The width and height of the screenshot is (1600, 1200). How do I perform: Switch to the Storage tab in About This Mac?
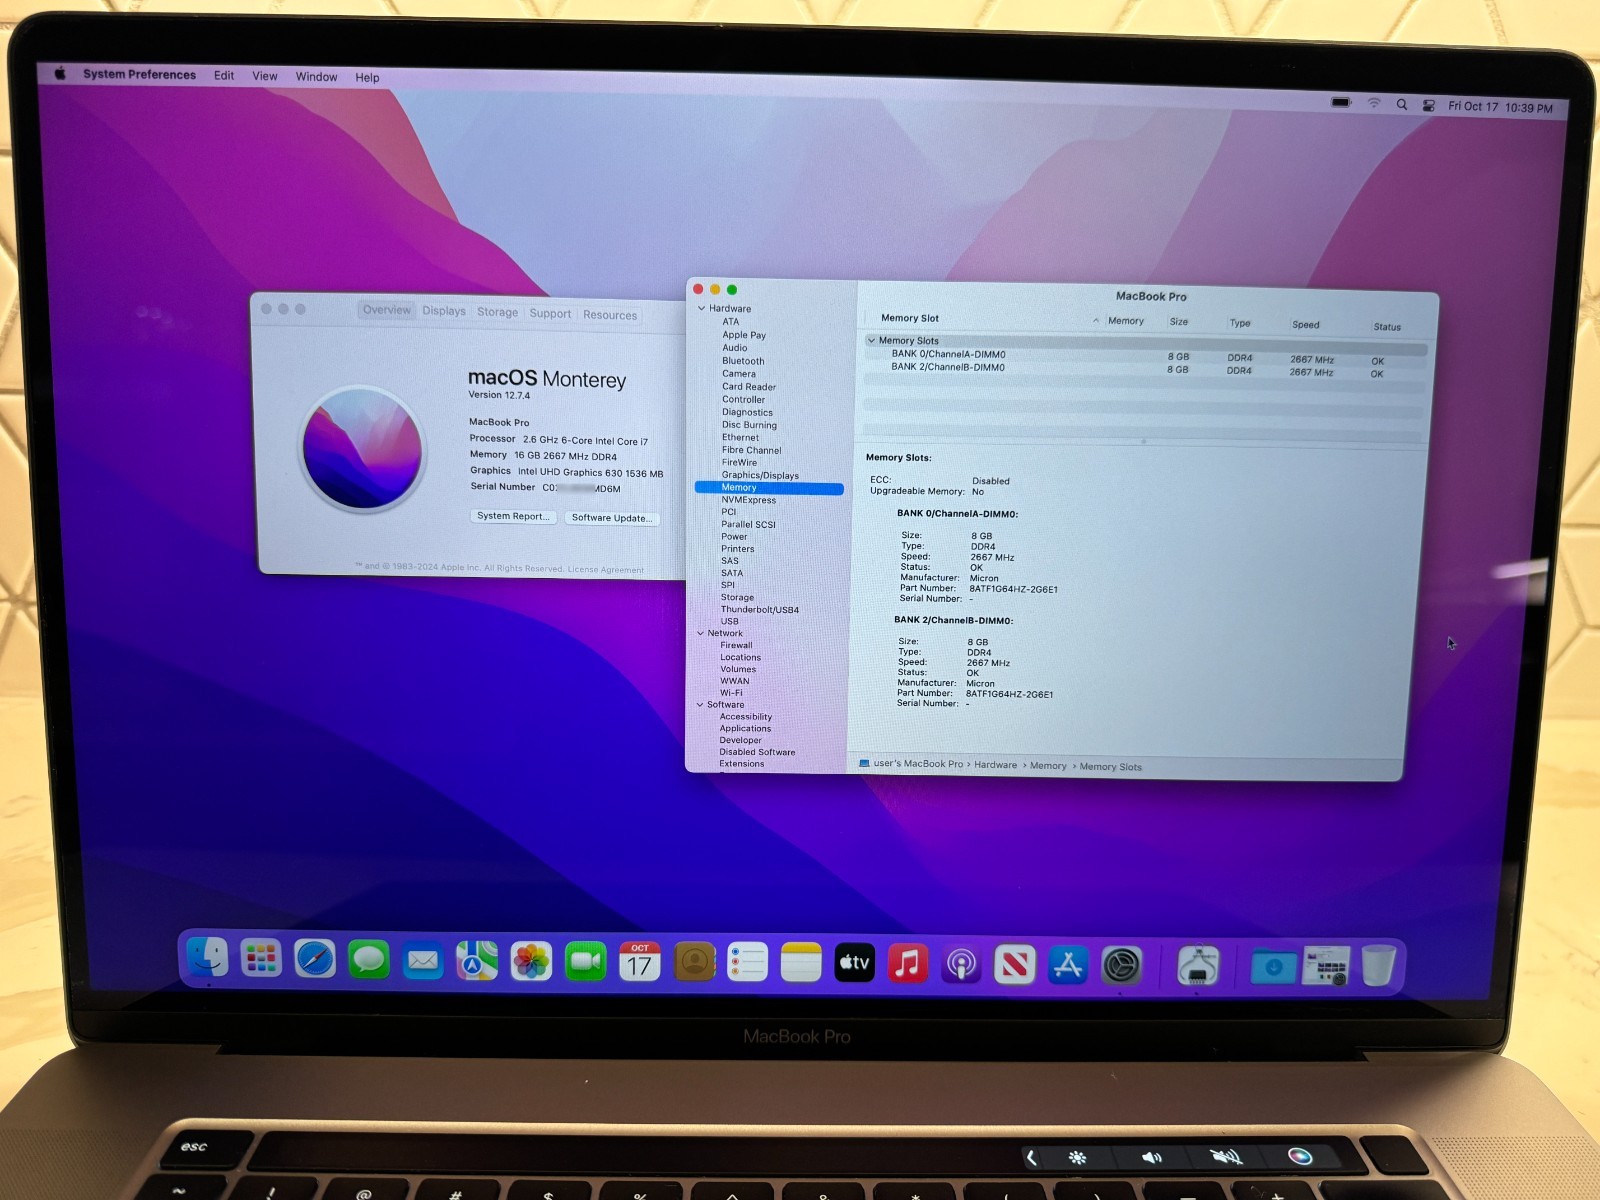point(497,312)
